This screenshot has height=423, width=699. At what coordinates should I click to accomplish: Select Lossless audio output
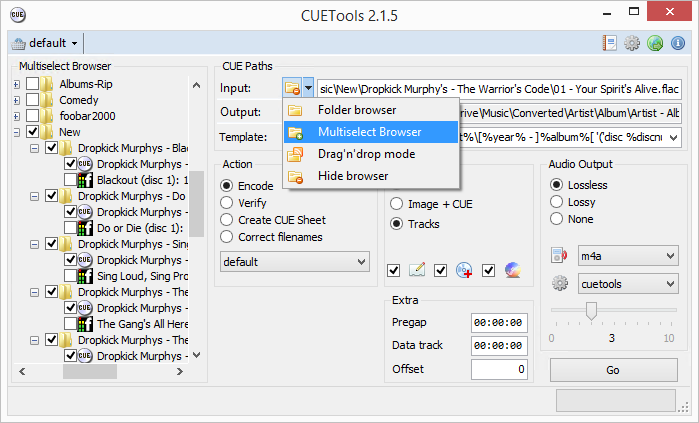point(579,185)
